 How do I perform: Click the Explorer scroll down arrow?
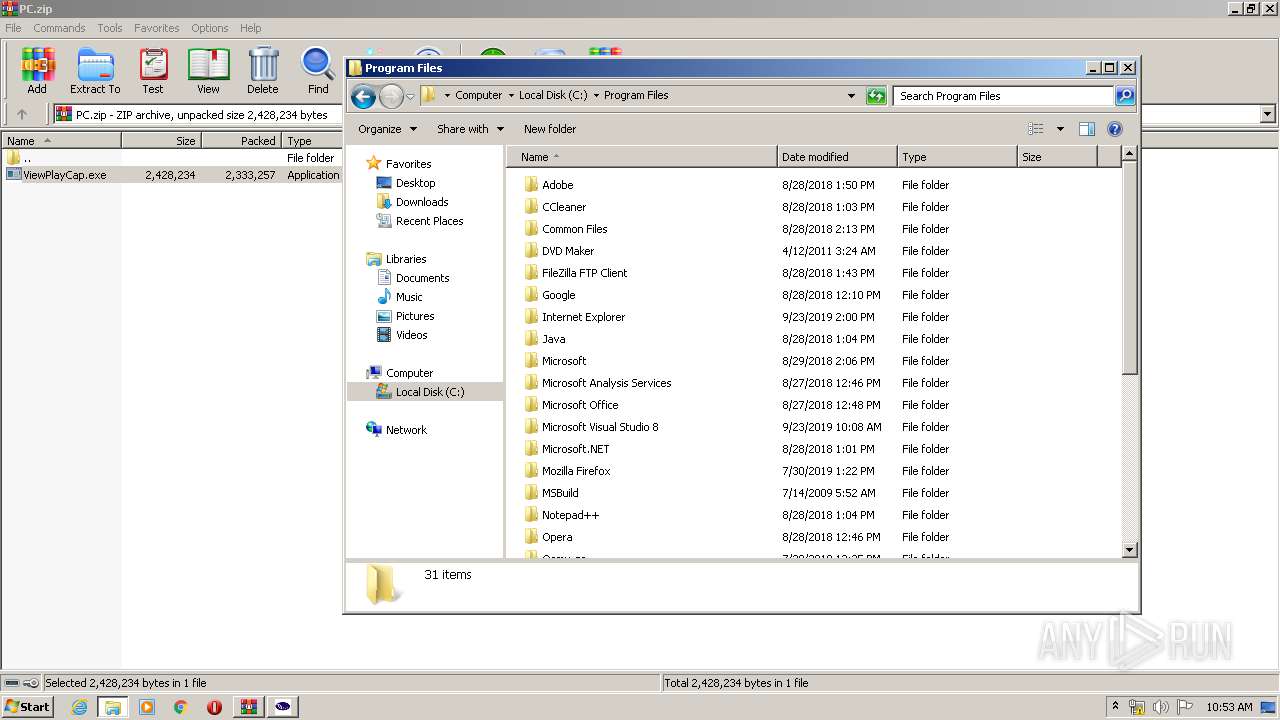click(1130, 550)
